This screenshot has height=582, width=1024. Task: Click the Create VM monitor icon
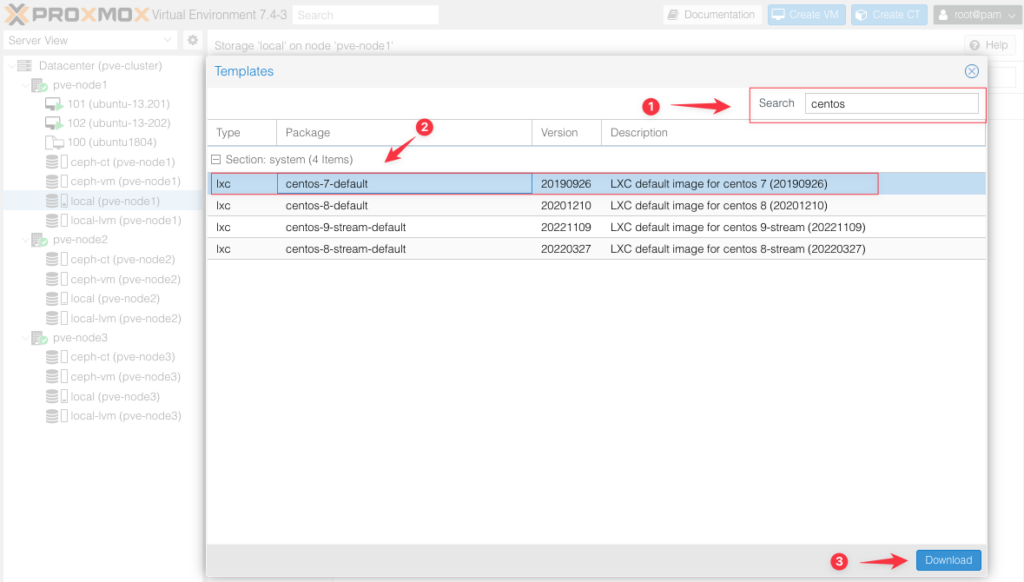pyautogui.click(x=778, y=14)
